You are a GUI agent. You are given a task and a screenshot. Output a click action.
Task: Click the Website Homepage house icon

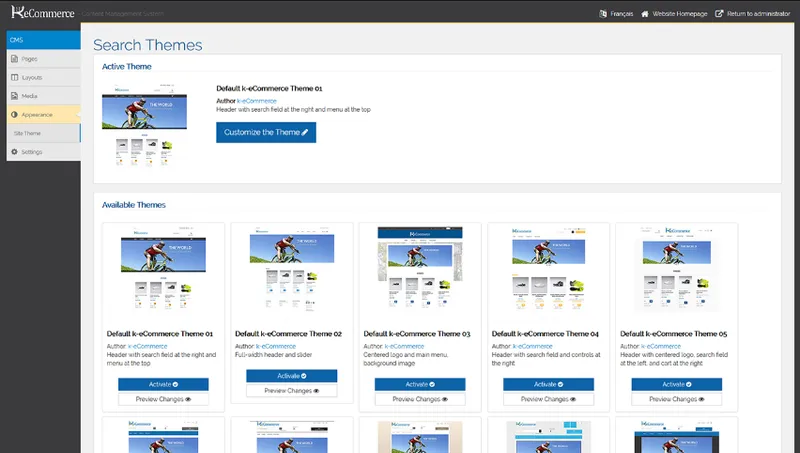click(x=645, y=14)
